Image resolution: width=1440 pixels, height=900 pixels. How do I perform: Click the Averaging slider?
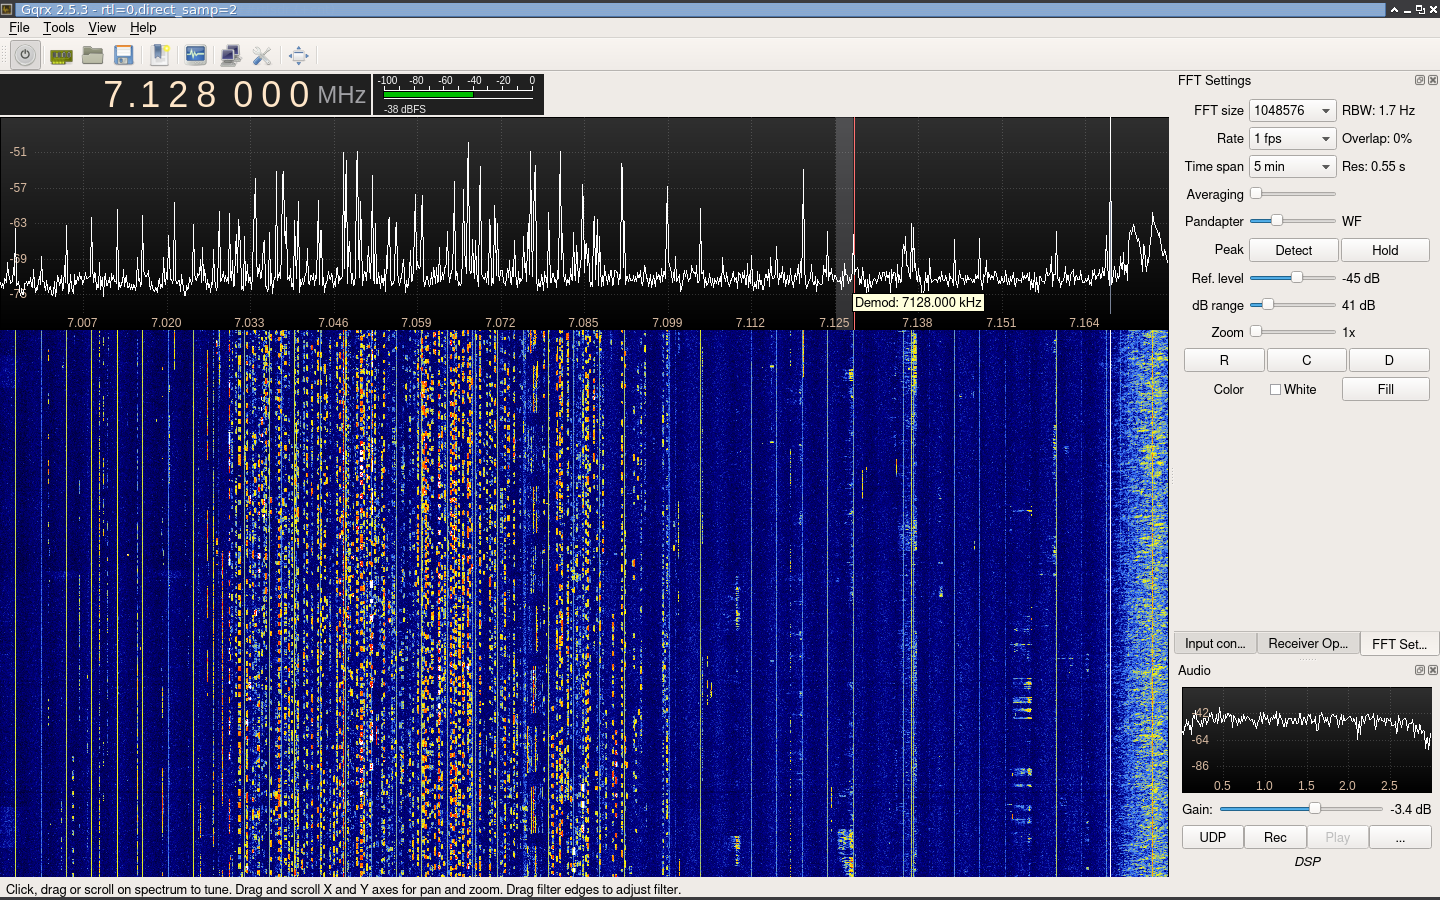1292,194
